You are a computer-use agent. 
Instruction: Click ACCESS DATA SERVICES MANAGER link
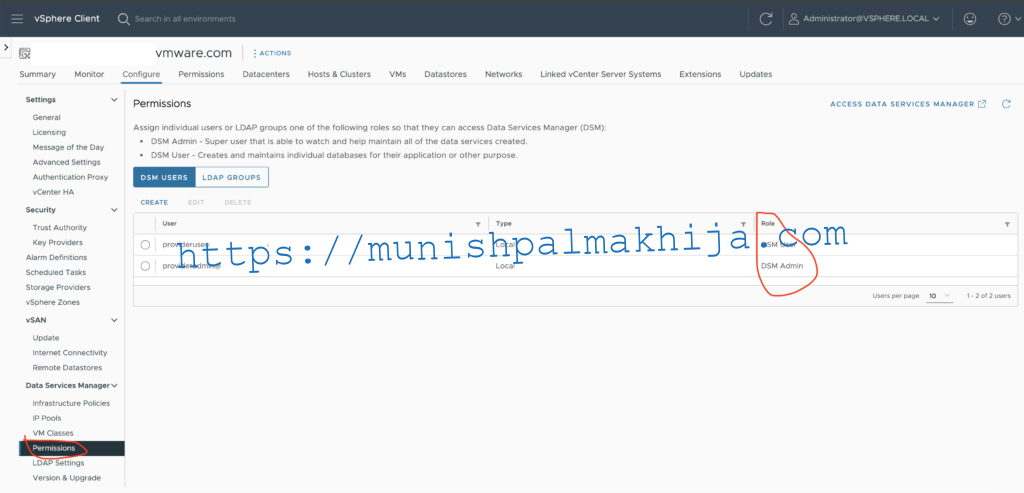click(908, 104)
